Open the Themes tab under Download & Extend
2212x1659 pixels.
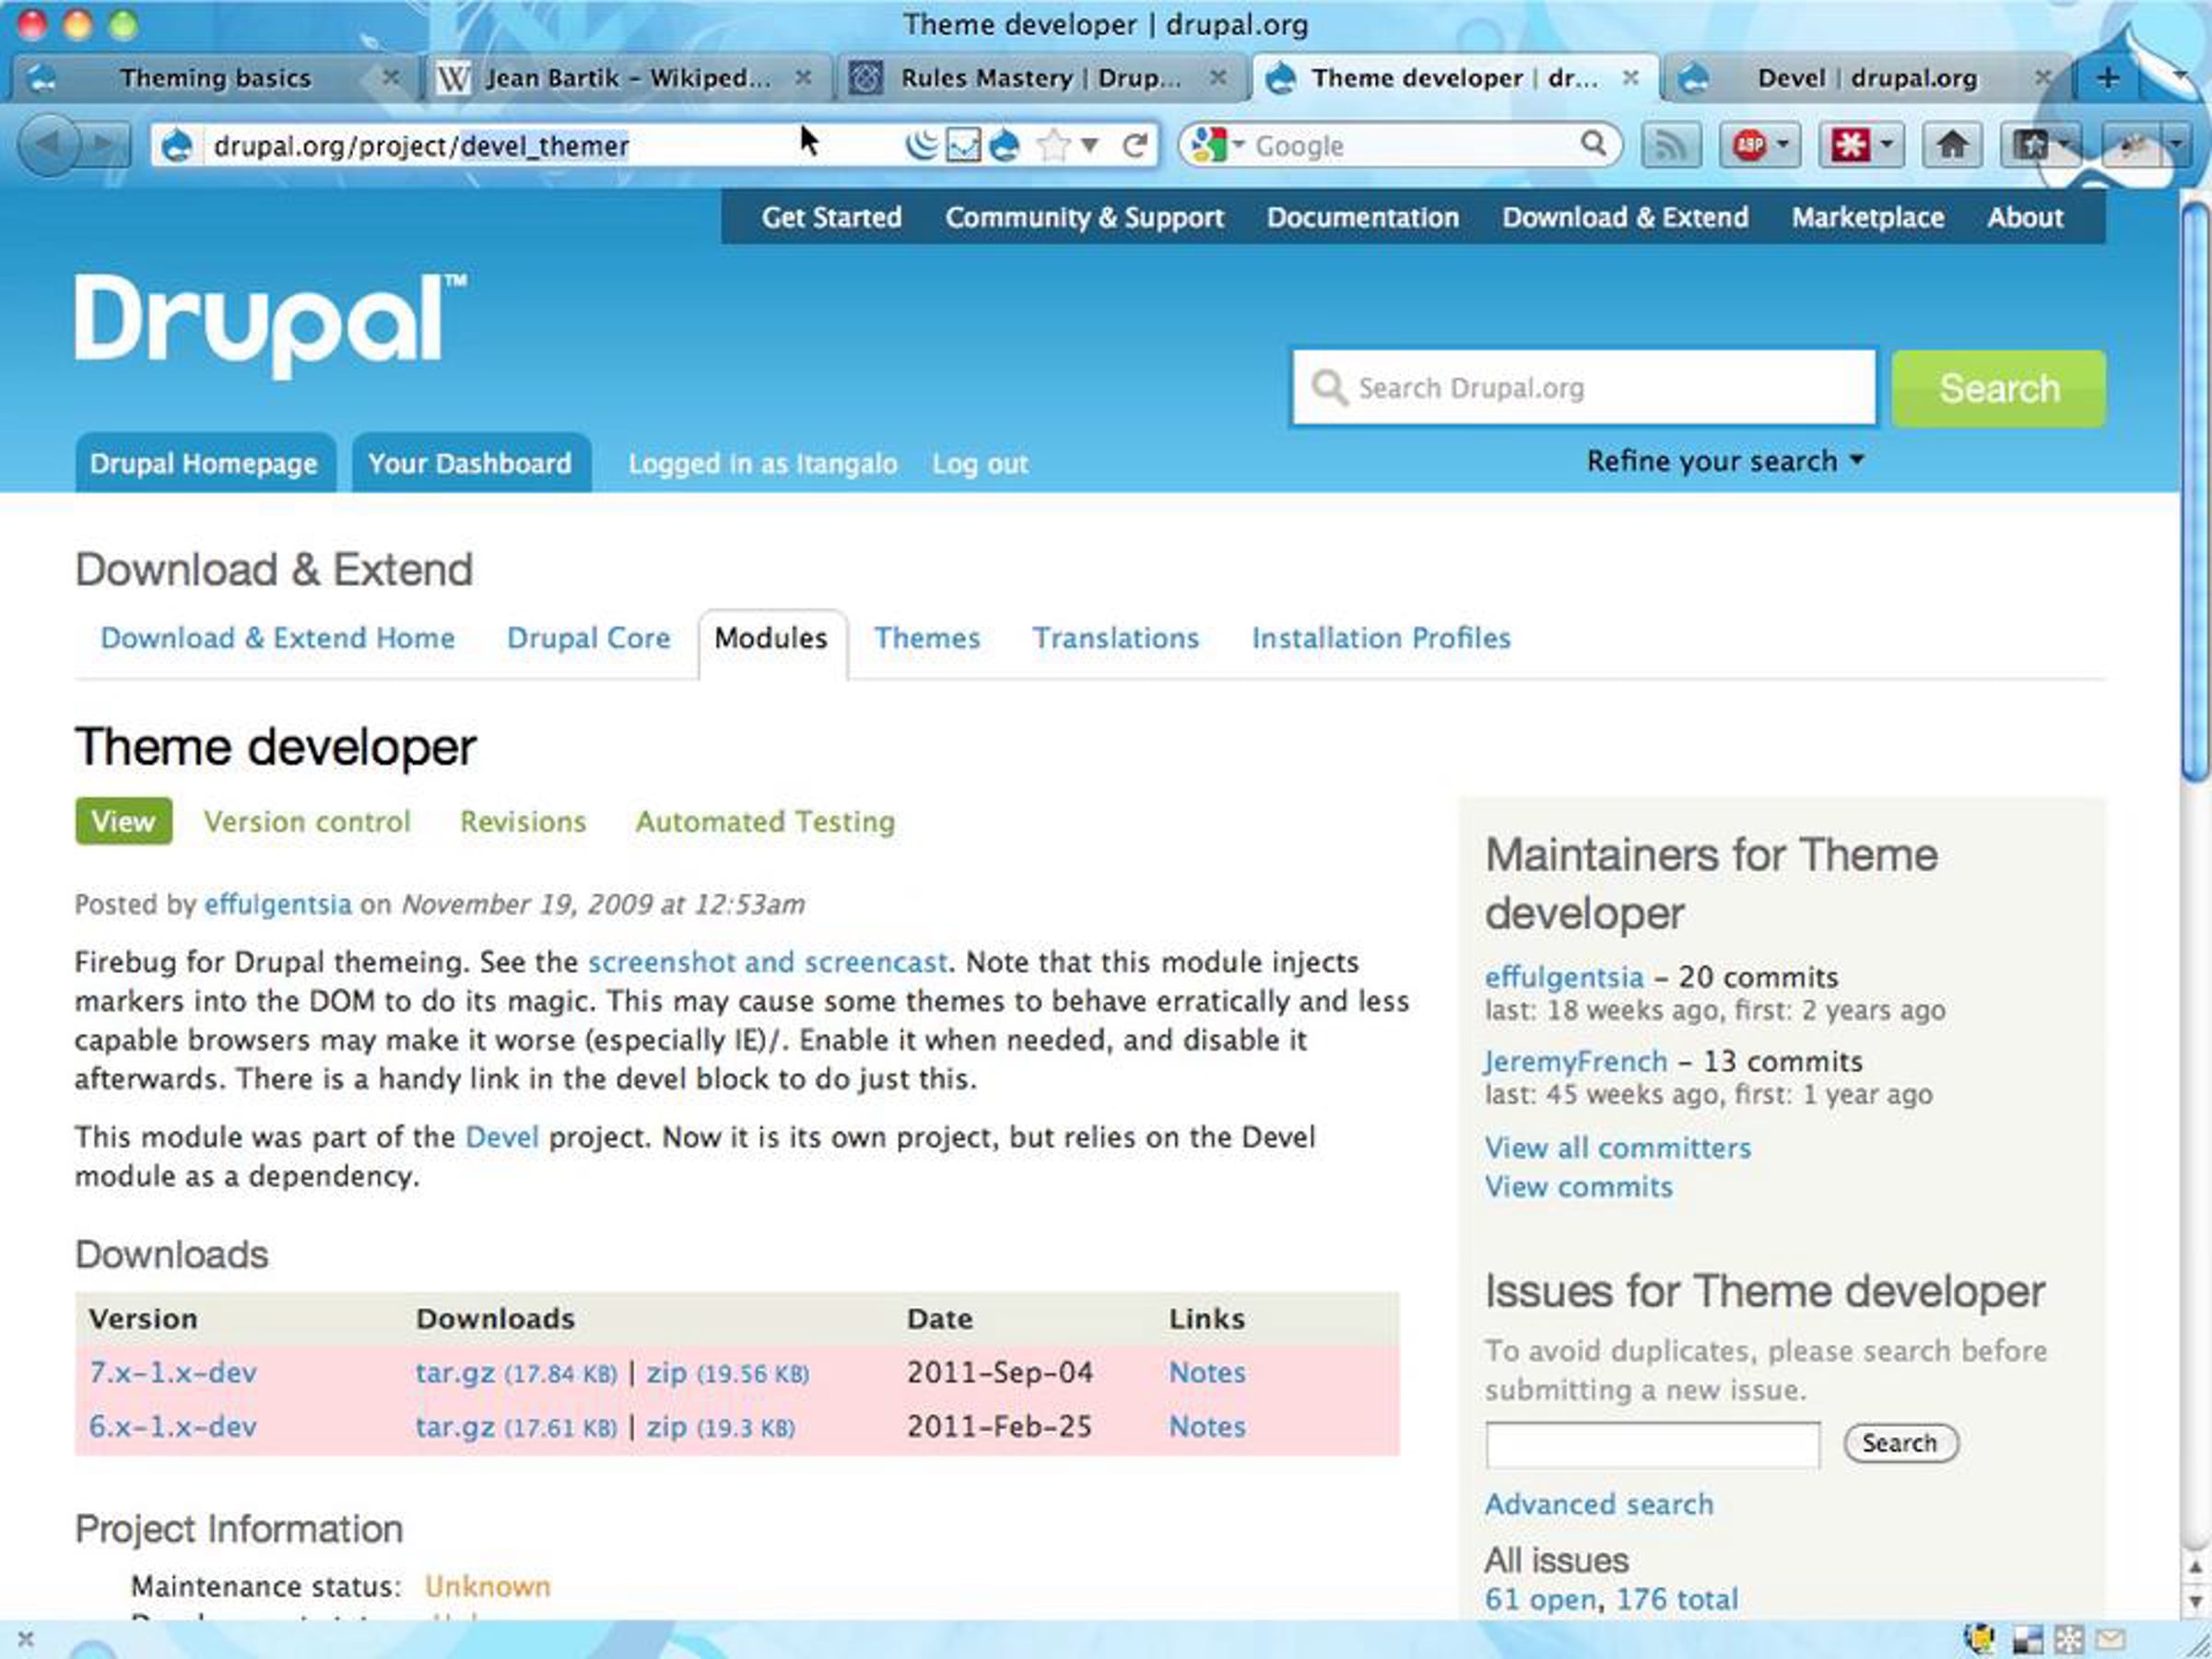click(x=927, y=638)
